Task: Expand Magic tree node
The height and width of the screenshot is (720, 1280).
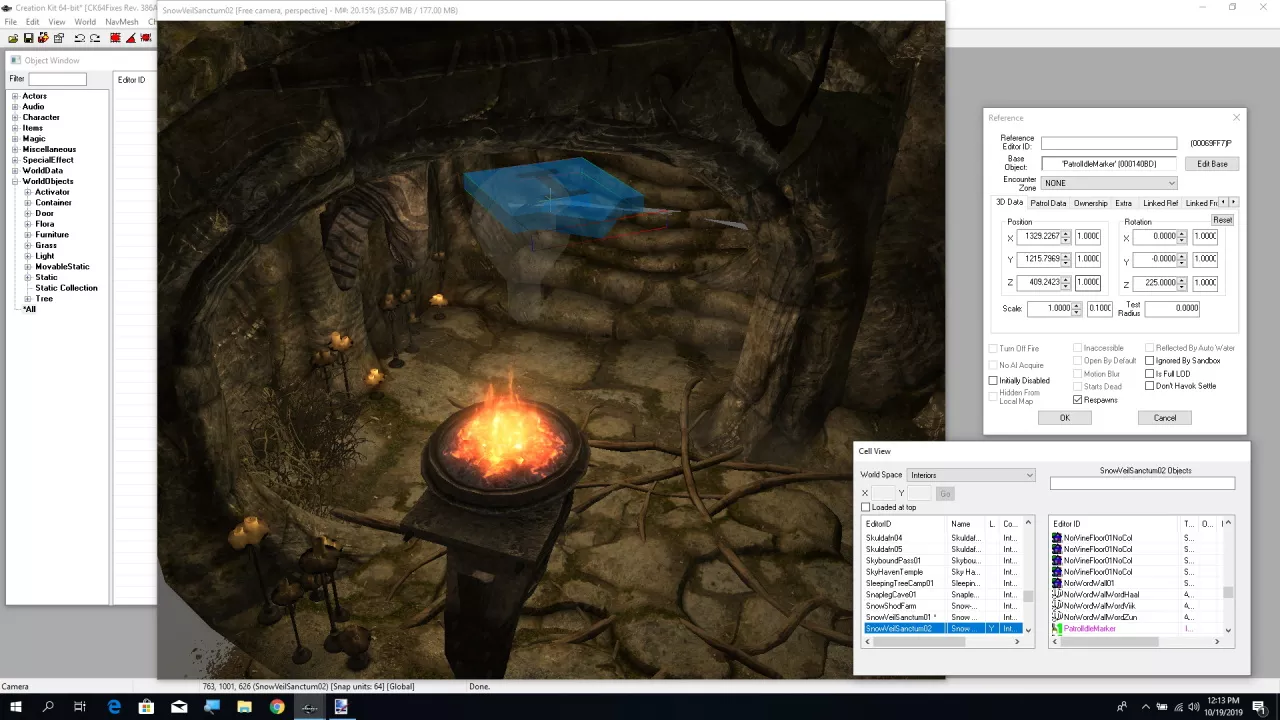Action: point(15,139)
